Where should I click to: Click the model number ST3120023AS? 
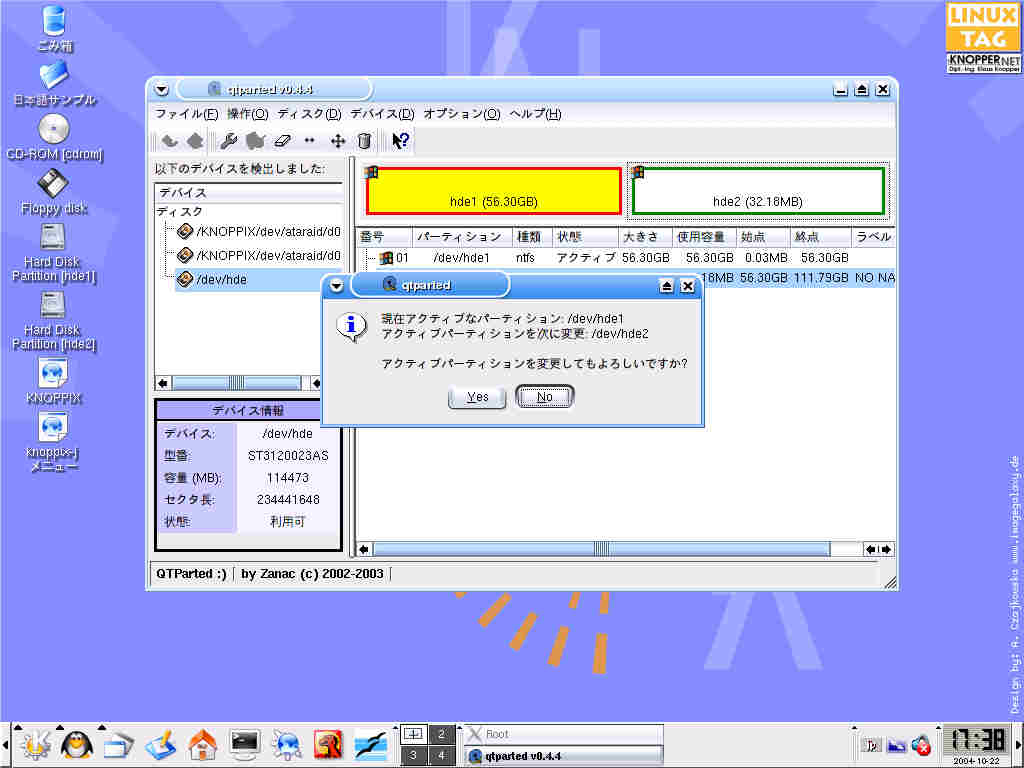pyautogui.click(x=288, y=456)
